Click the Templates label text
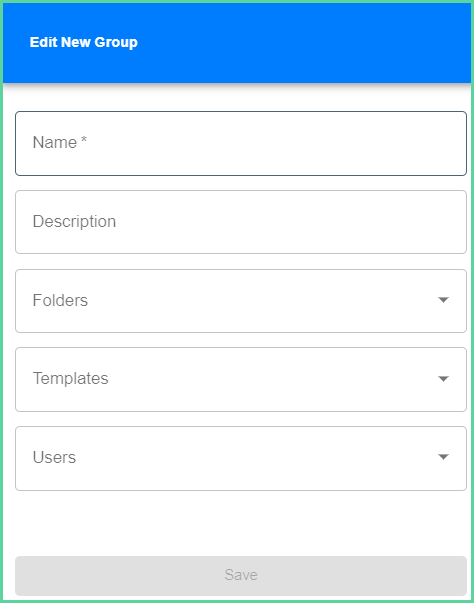 [x=71, y=379]
